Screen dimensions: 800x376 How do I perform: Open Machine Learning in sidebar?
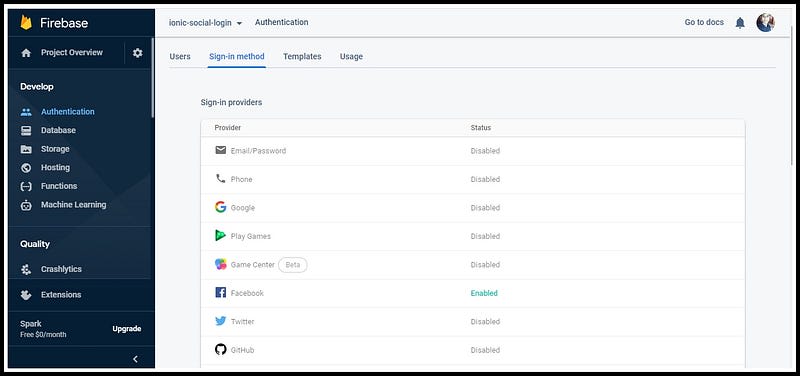point(73,205)
